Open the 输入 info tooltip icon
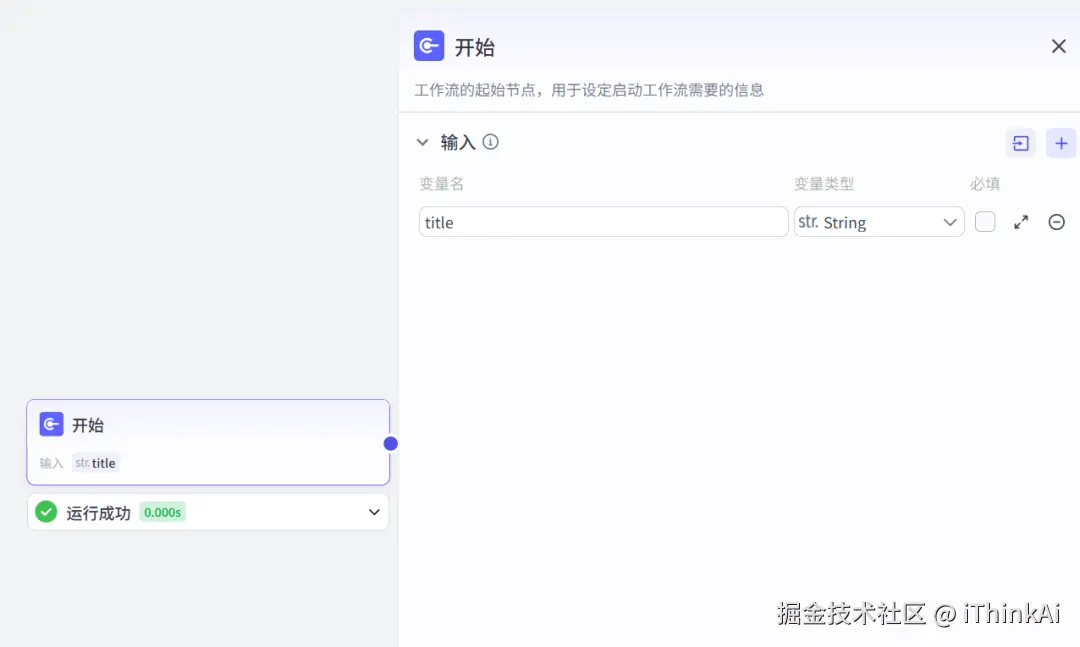1080x647 pixels. coord(490,142)
